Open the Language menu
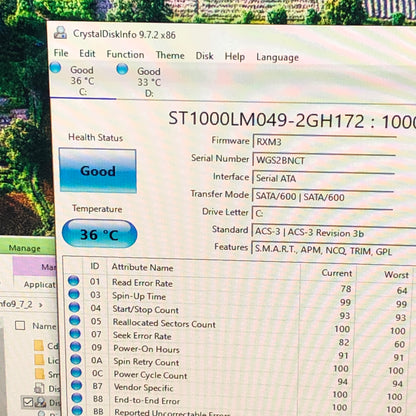The width and height of the screenshot is (416, 416). coord(277,57)
